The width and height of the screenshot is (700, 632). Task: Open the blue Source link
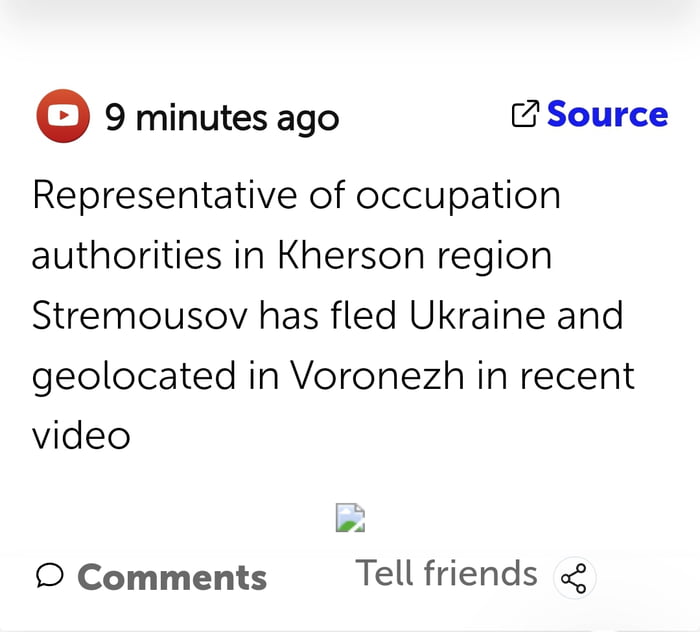[x=607, y=115]
